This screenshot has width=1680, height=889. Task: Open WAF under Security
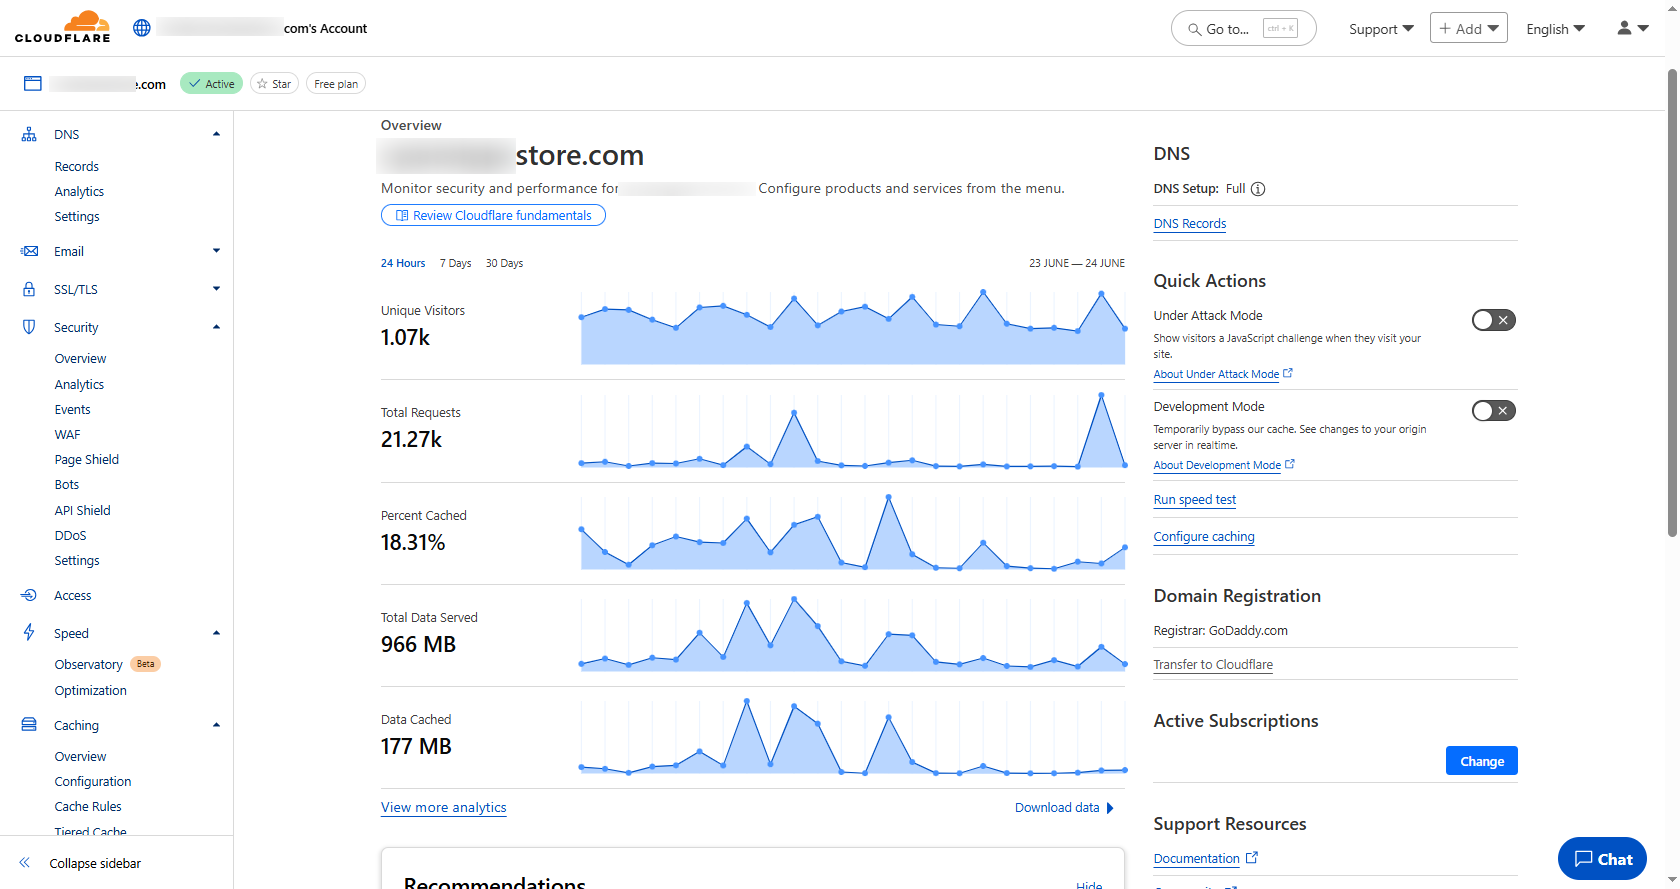[x=67, y=434]
